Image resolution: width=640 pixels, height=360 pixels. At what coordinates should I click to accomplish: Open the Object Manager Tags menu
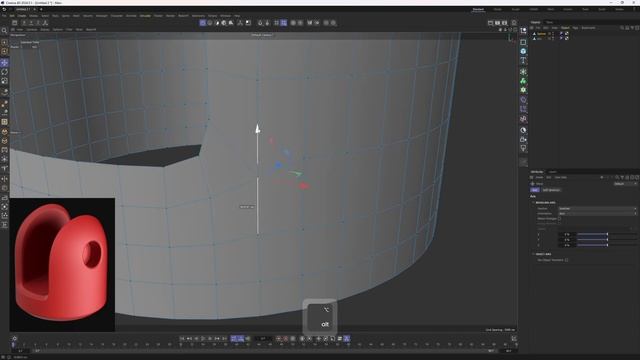(575, 28)
